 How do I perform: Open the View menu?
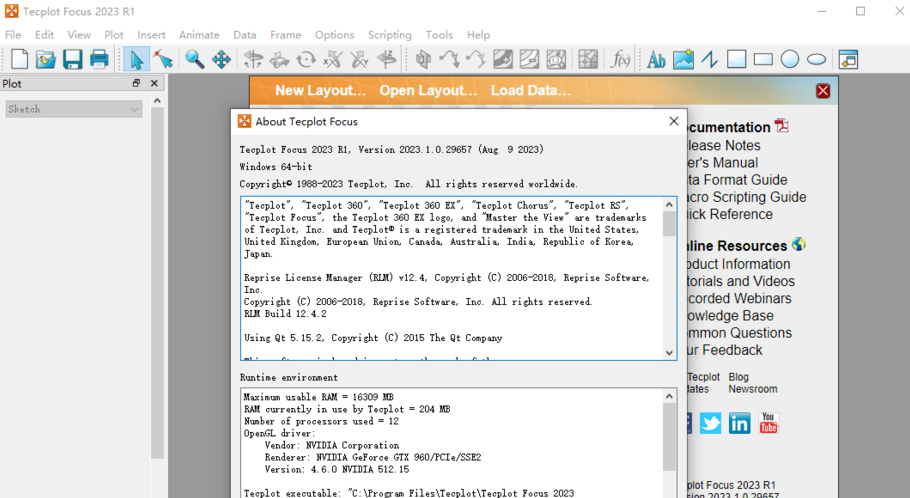point(79,35)
